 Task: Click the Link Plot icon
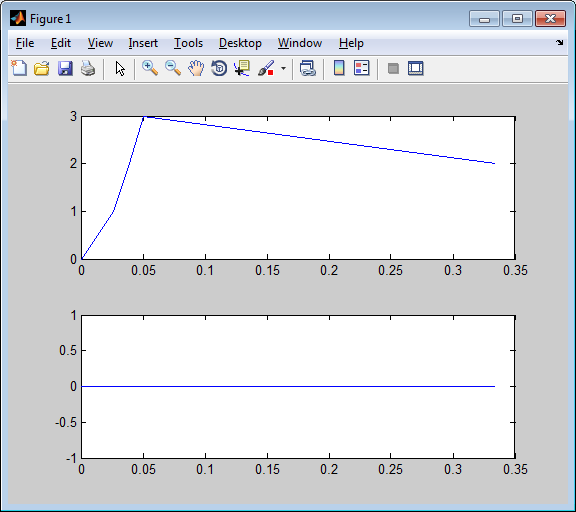click(307, 68)
